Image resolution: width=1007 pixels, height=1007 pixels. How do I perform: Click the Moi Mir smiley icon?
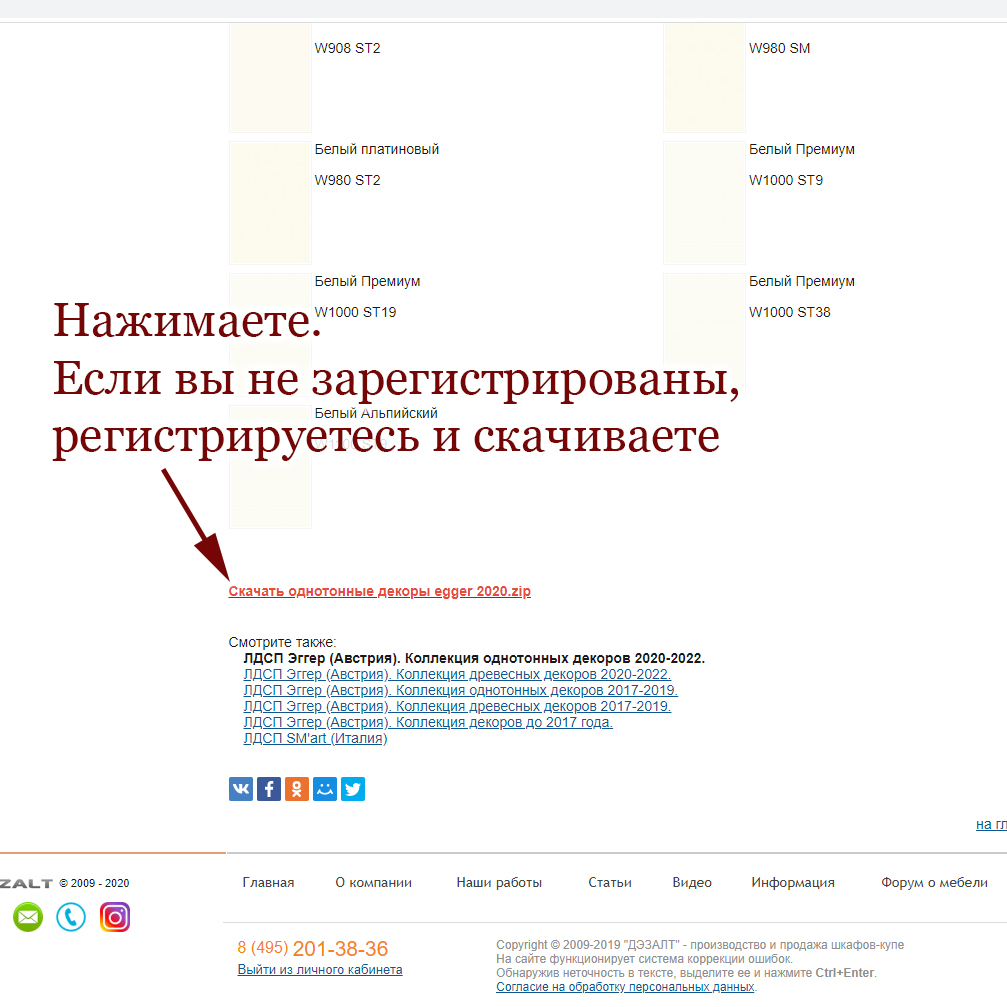(325, 789)
